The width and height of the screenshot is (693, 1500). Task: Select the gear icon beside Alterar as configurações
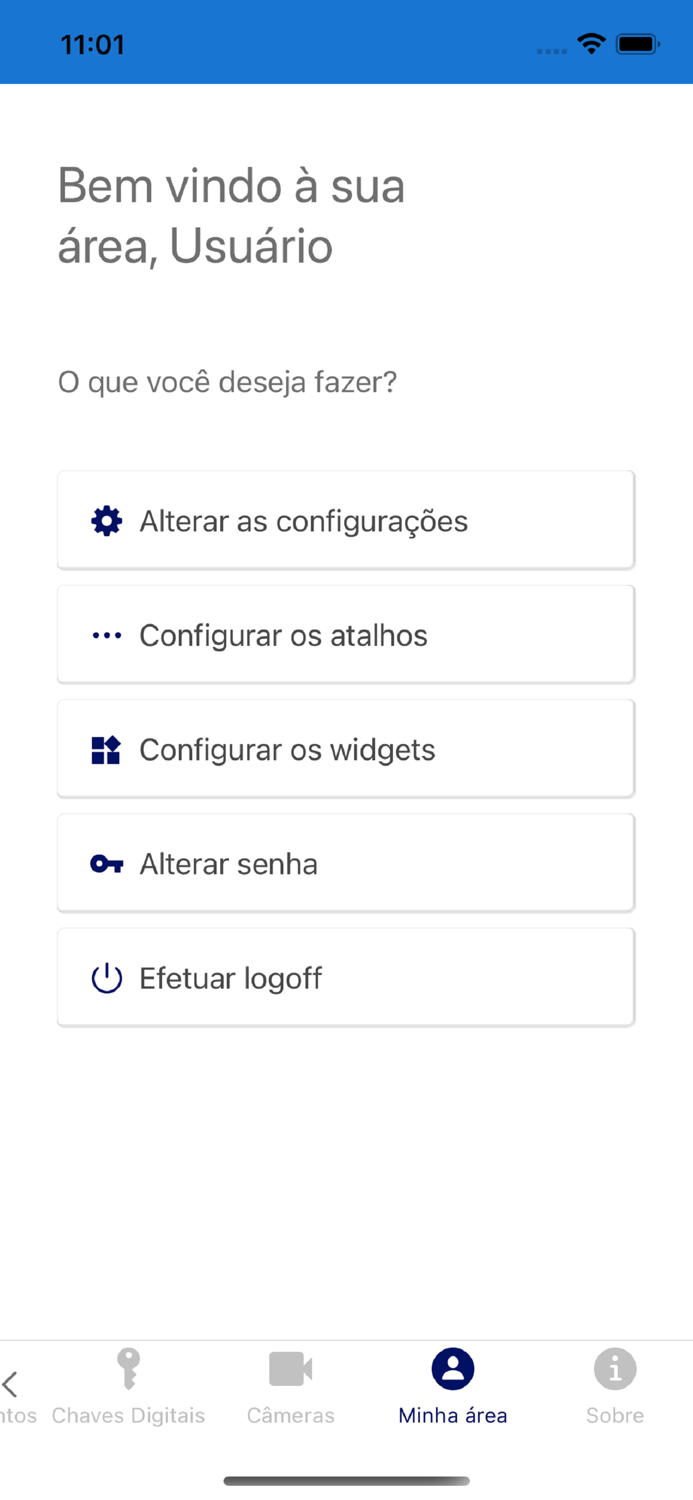pos(106,520)
